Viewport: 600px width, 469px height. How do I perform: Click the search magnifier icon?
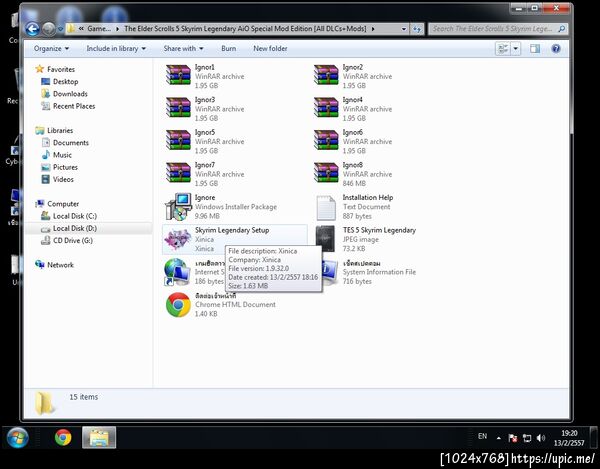[x=561, y=29]
